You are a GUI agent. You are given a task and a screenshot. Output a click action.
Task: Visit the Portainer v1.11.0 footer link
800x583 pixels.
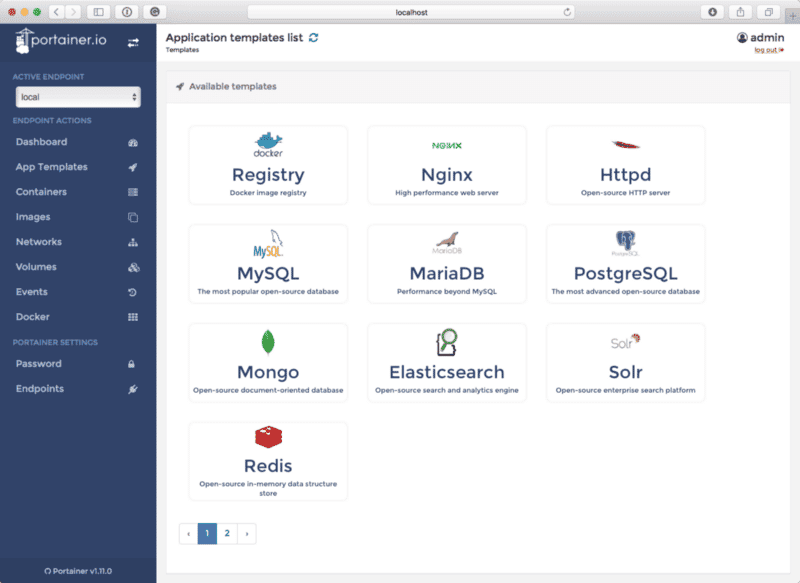78,570
